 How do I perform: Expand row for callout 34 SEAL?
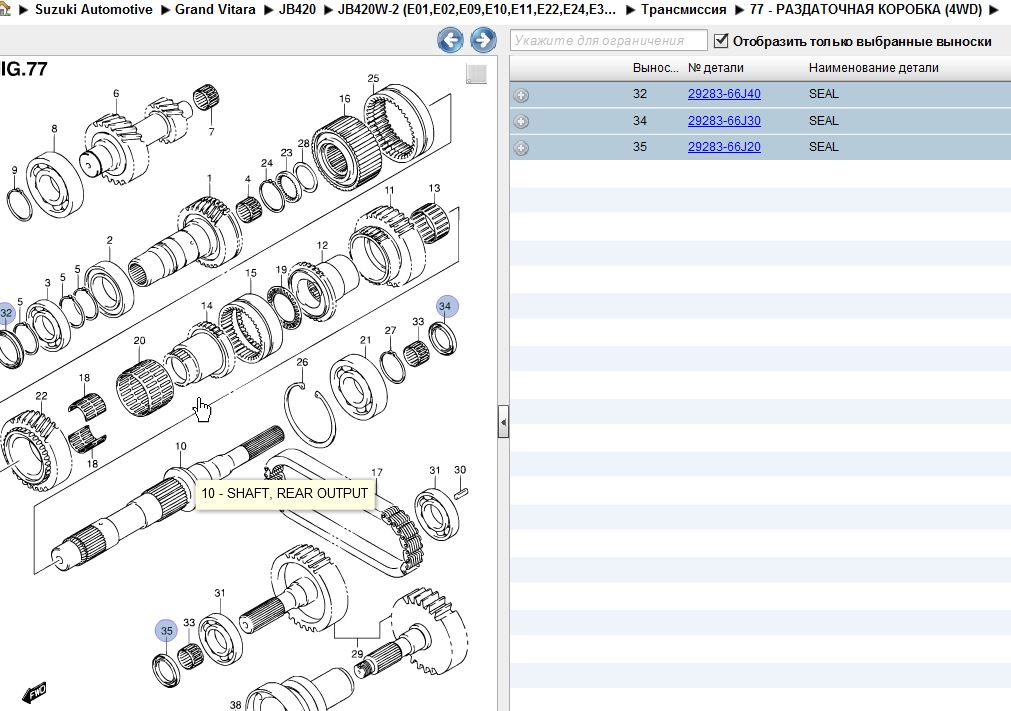coord(521,121)
